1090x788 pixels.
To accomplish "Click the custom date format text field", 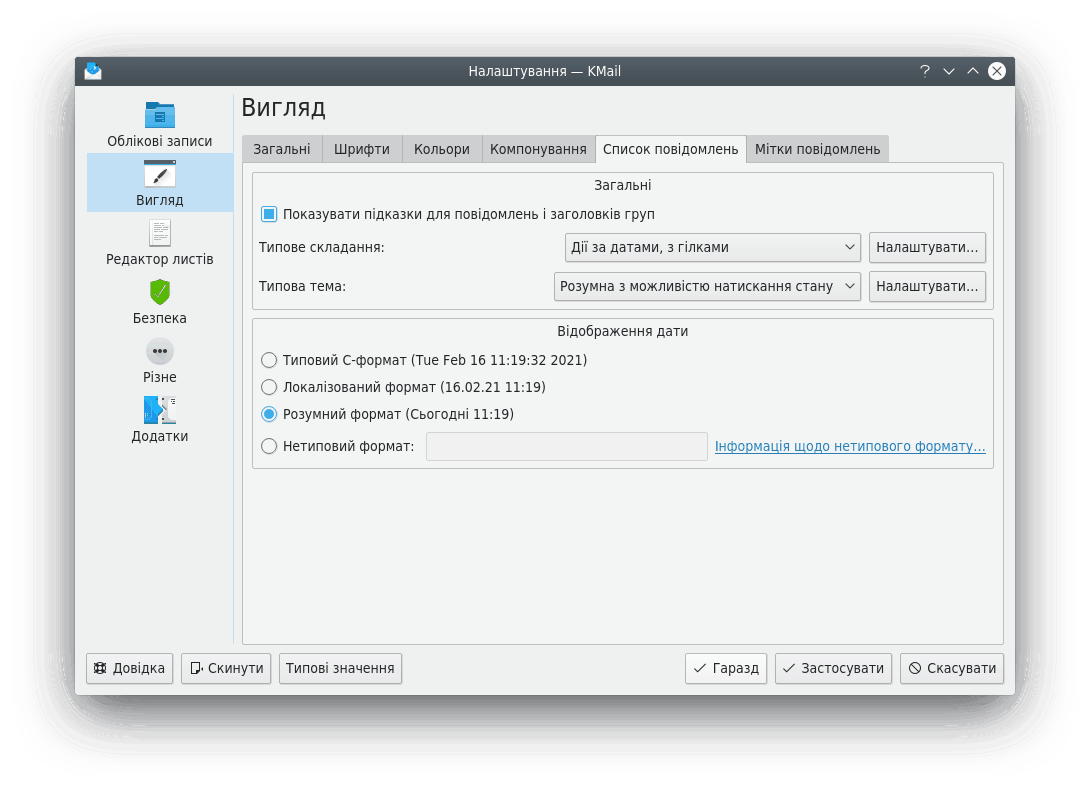I will tap(566, 446).
